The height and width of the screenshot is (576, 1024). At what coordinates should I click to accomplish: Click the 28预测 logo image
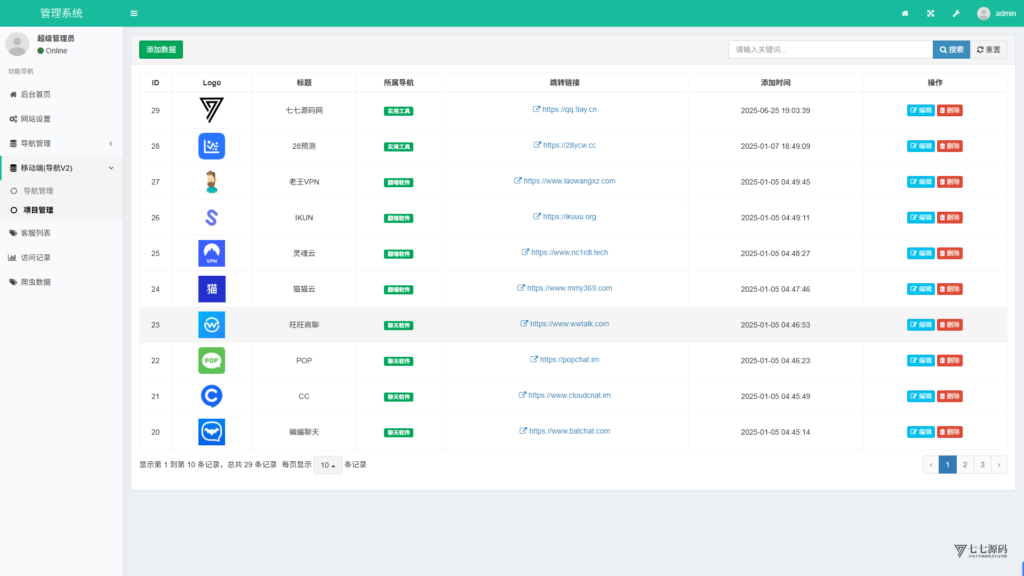click(212, 146)
